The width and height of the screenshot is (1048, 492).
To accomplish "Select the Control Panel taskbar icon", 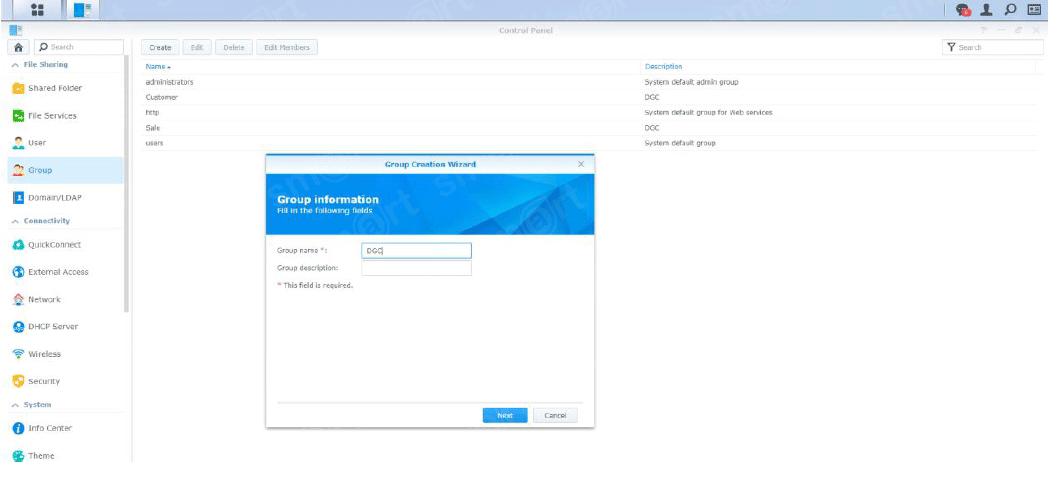I will (x=82, y=9).
